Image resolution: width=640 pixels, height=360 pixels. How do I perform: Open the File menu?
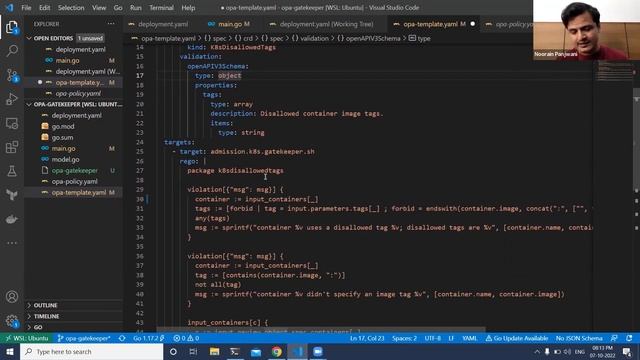point(26,8)
